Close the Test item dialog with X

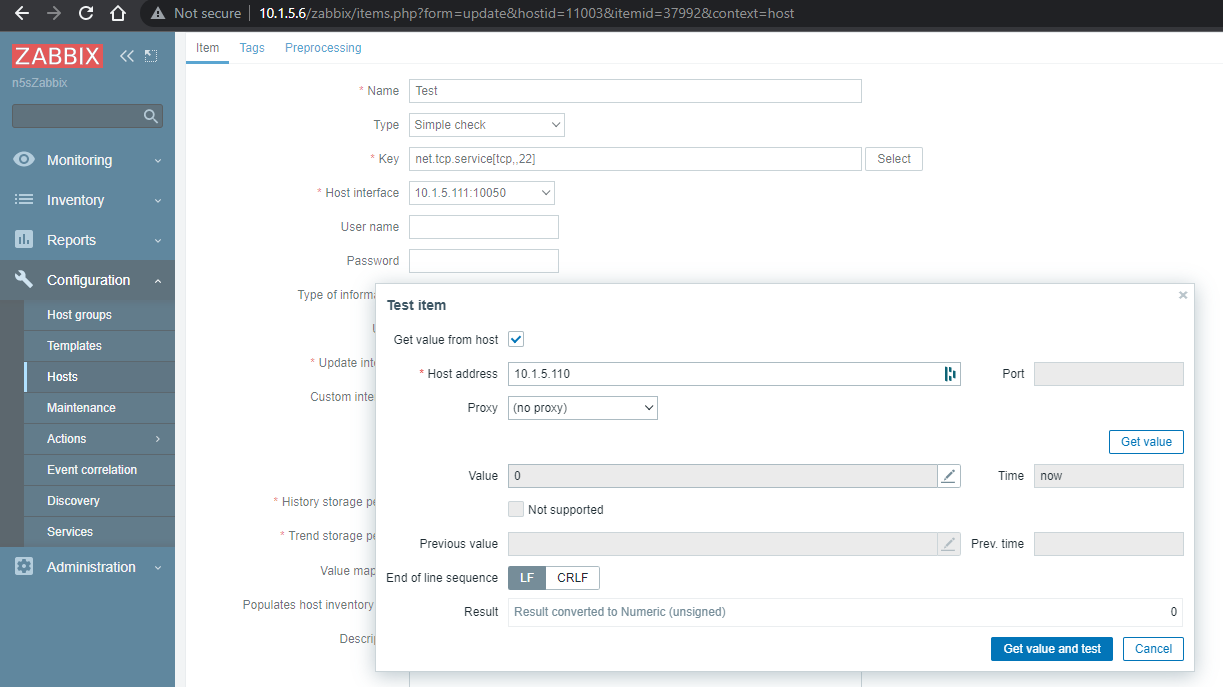[x=1183, y=295]
